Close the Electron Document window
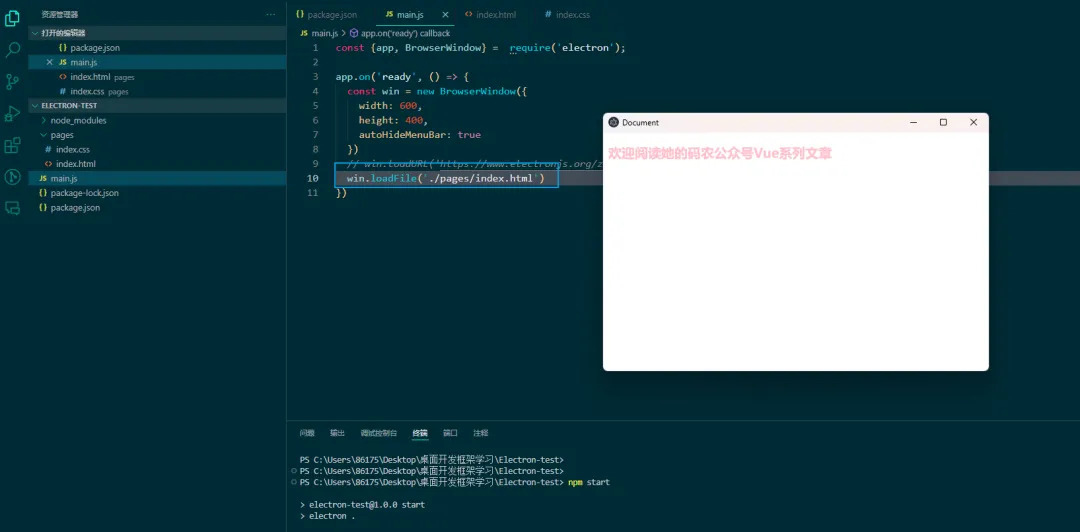 (x=973, y=122)
